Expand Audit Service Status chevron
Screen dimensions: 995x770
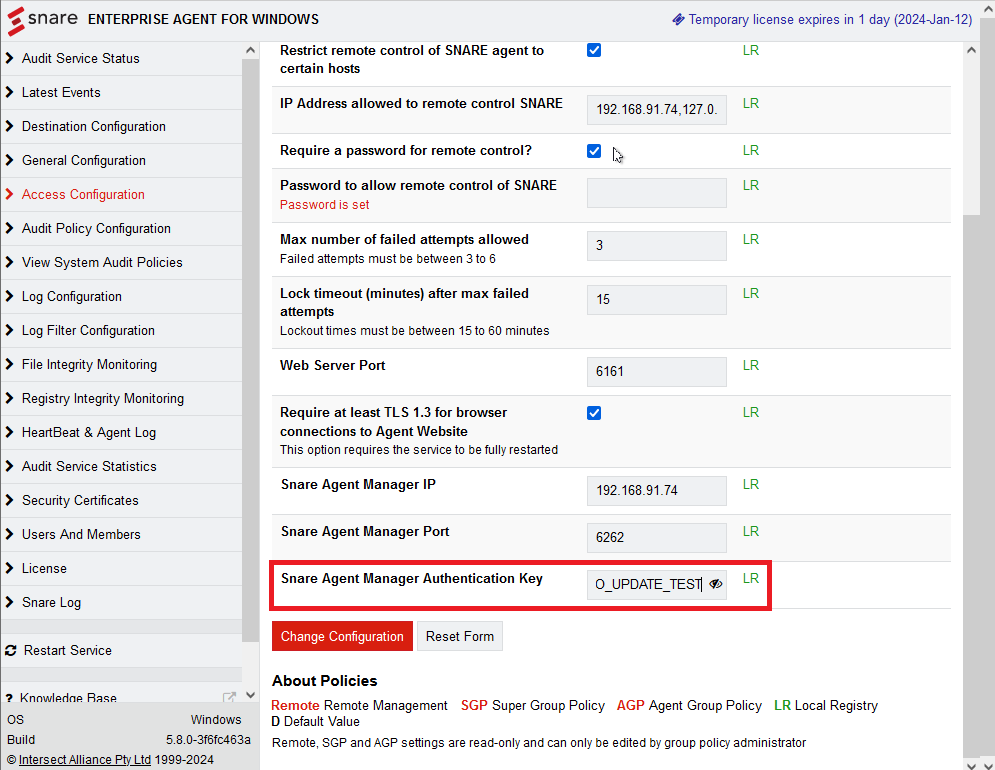pyautogui.click(x=10, y=58)
